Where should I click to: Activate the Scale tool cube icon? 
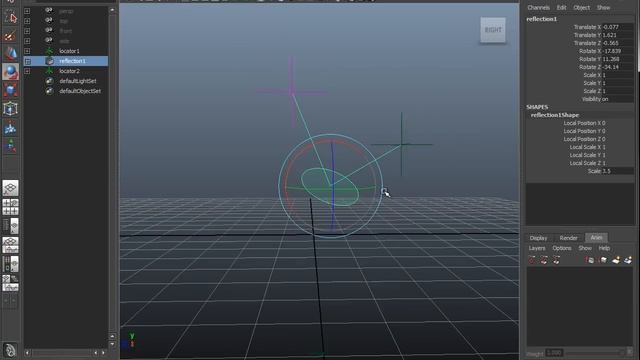(11, 90)
